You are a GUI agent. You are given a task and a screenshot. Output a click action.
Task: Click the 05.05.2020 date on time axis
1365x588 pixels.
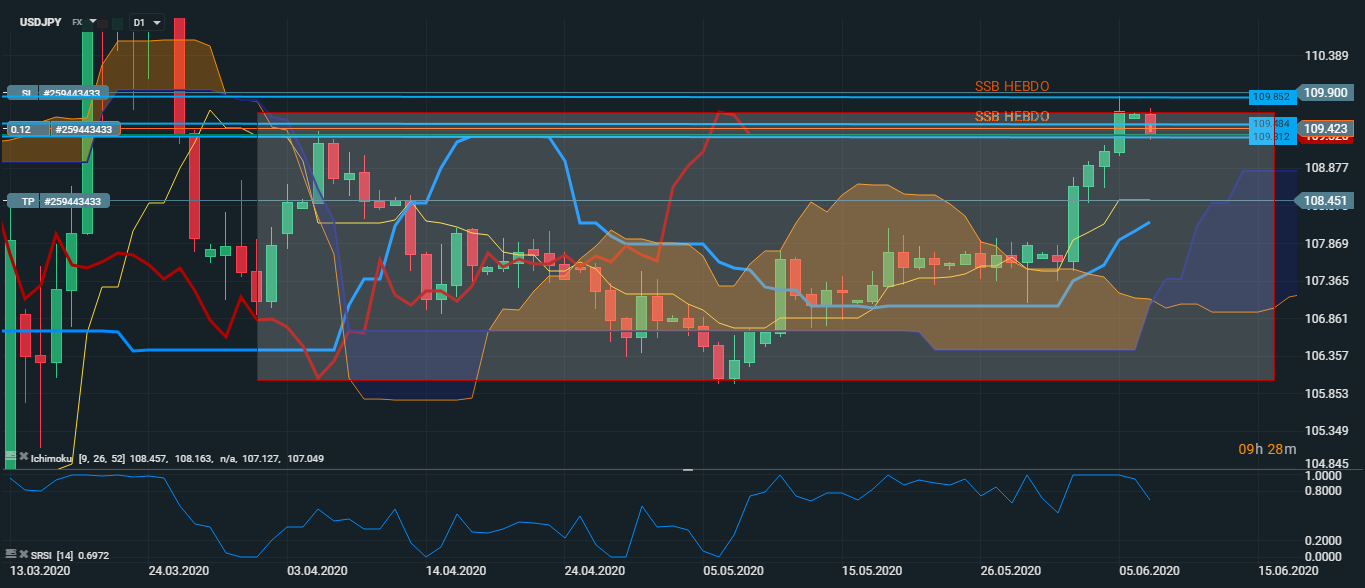point(733,570)
